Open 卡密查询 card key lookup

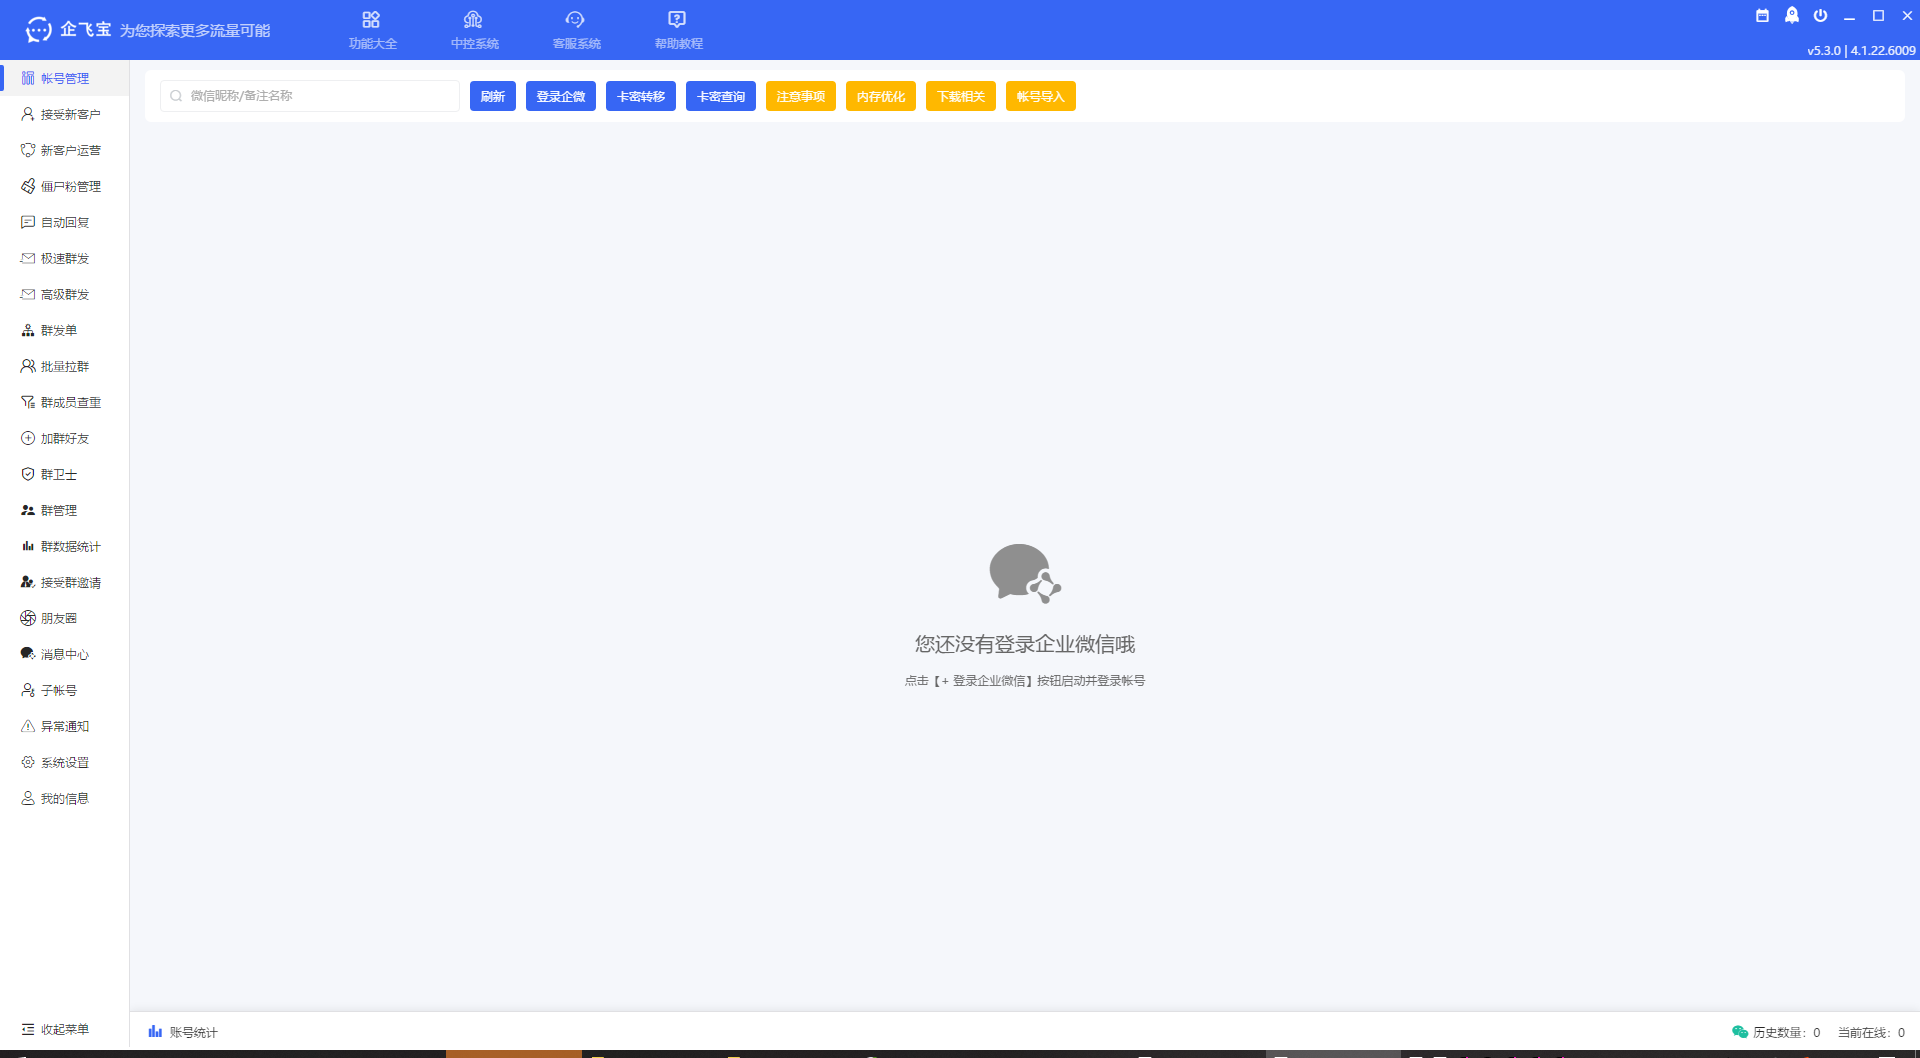click(720, 96)
